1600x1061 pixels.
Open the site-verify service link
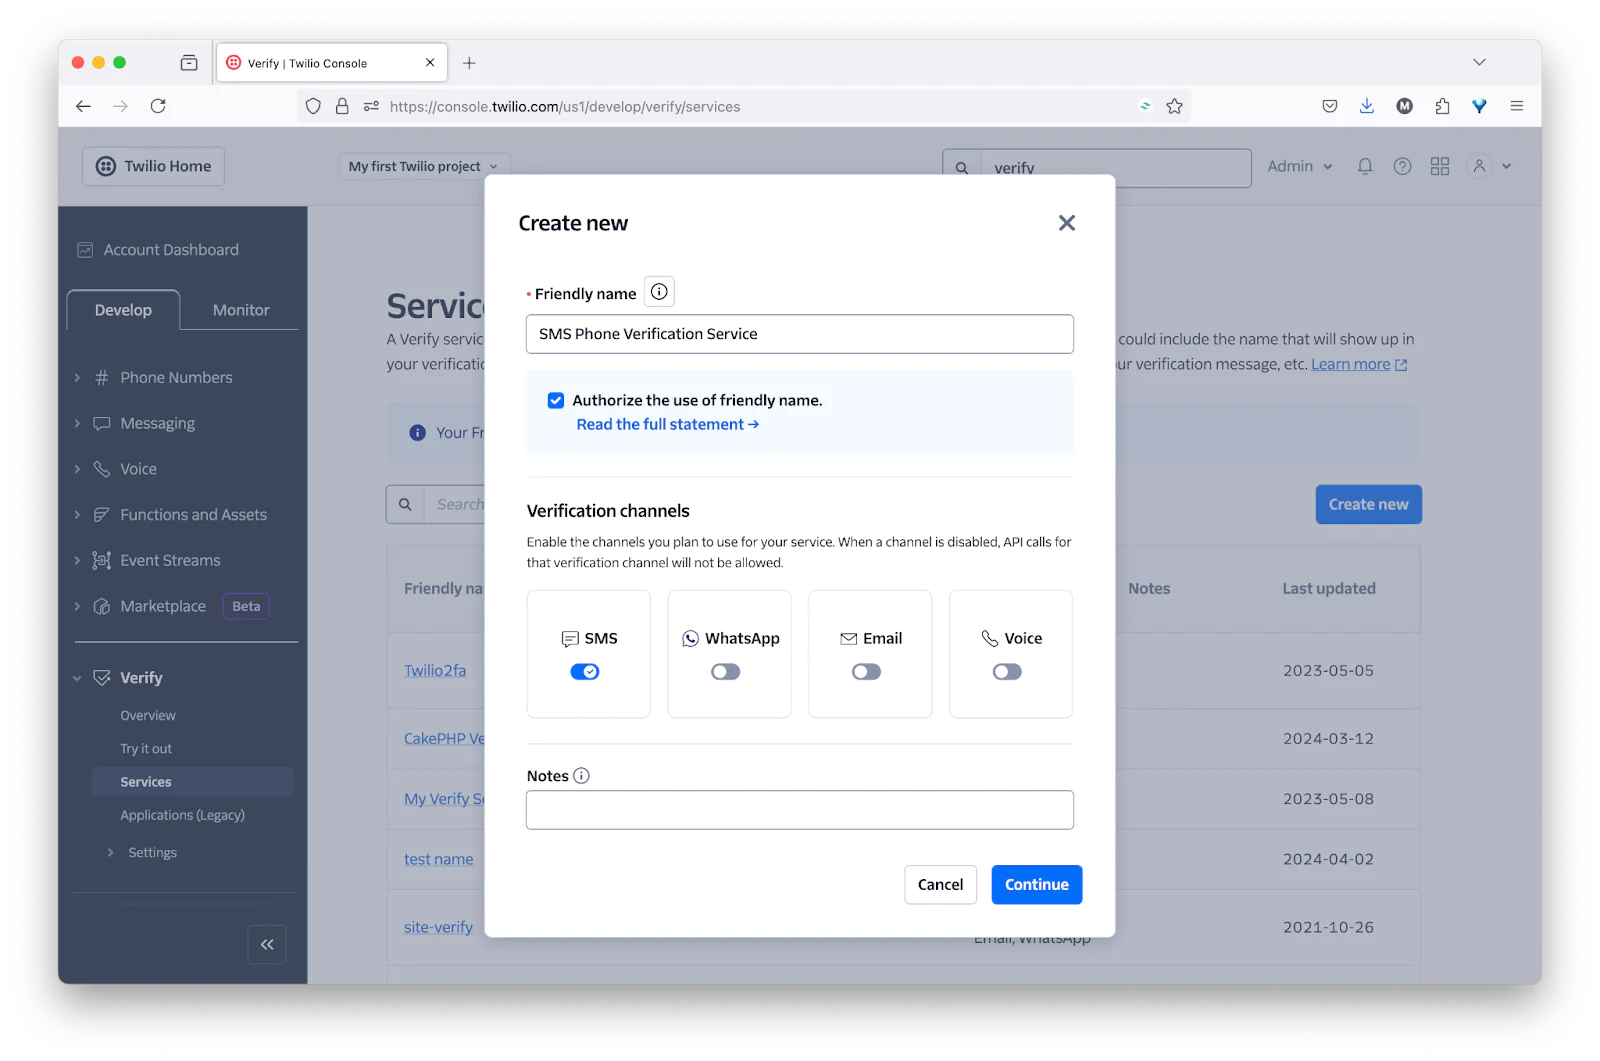438,928
